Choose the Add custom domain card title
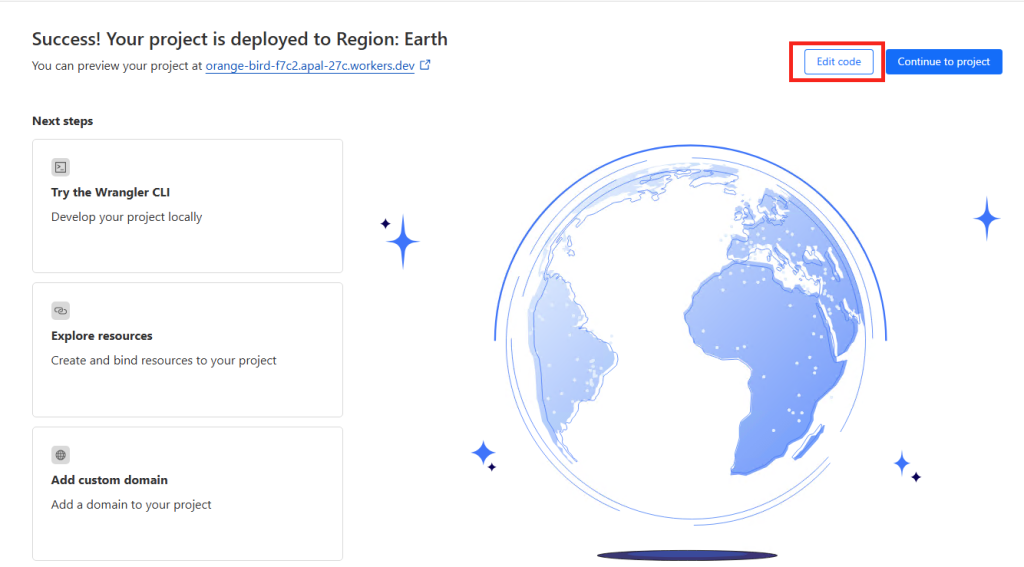1024x567 pixels. [109, 480]
